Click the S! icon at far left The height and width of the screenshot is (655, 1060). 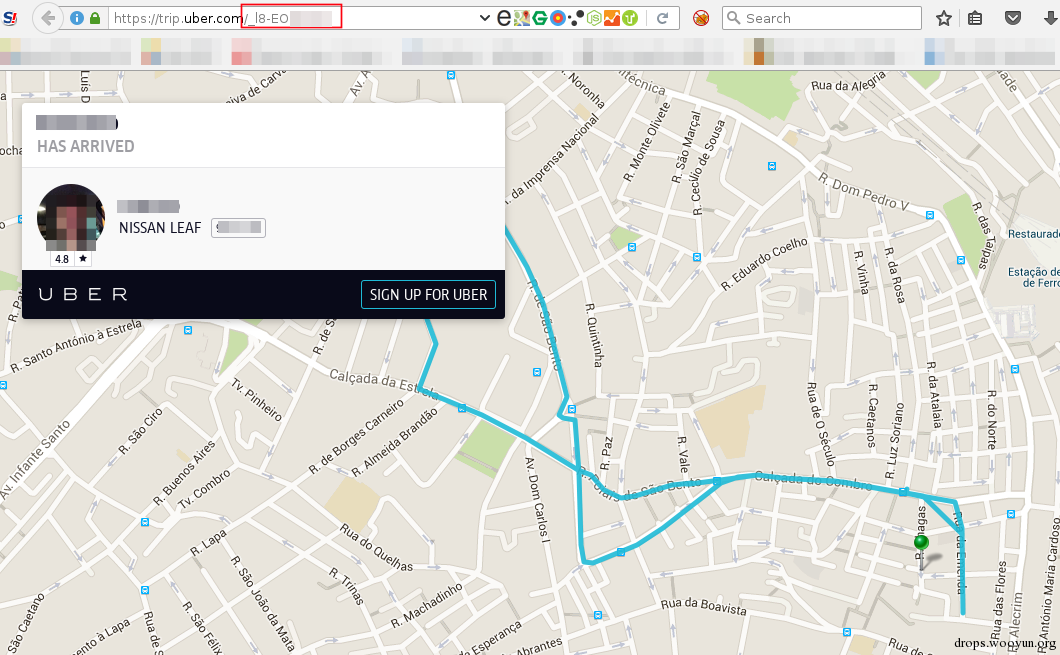click(x=10, y=18)
